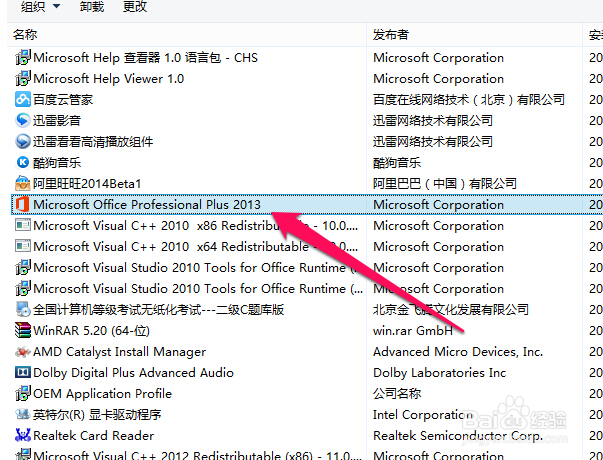603x460 pixels.
Task: Select AMD Catalyst Install Manager
Action: click(x=120, y=352)
